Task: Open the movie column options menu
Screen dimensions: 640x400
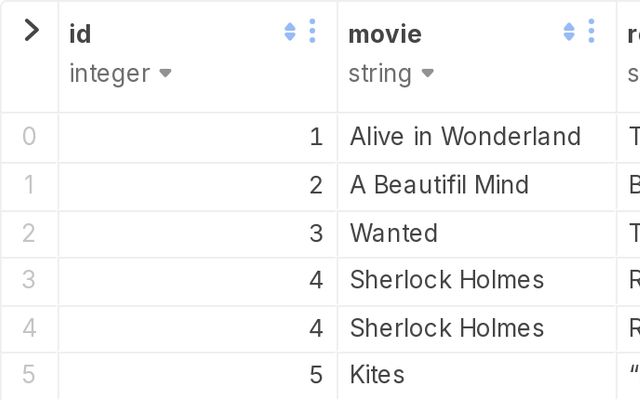Action: click(x=591, y=32)
